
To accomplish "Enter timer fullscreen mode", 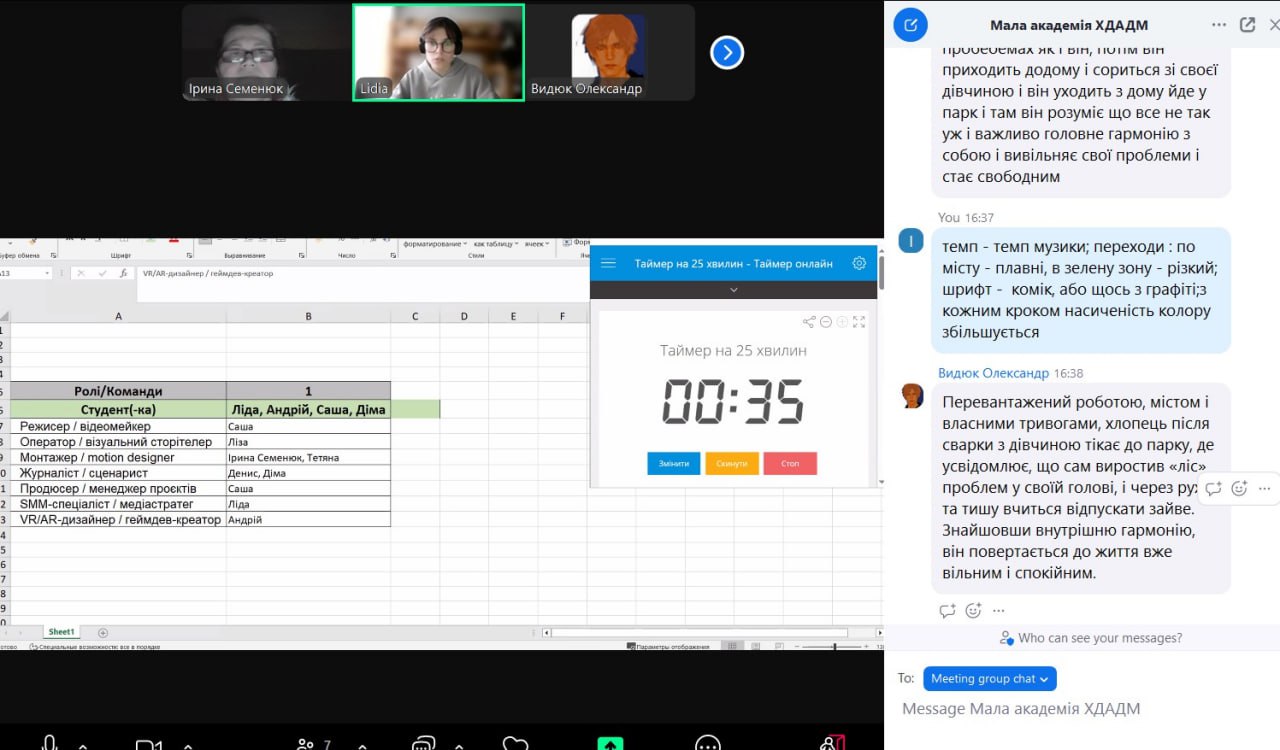I will tap(859, 322).
